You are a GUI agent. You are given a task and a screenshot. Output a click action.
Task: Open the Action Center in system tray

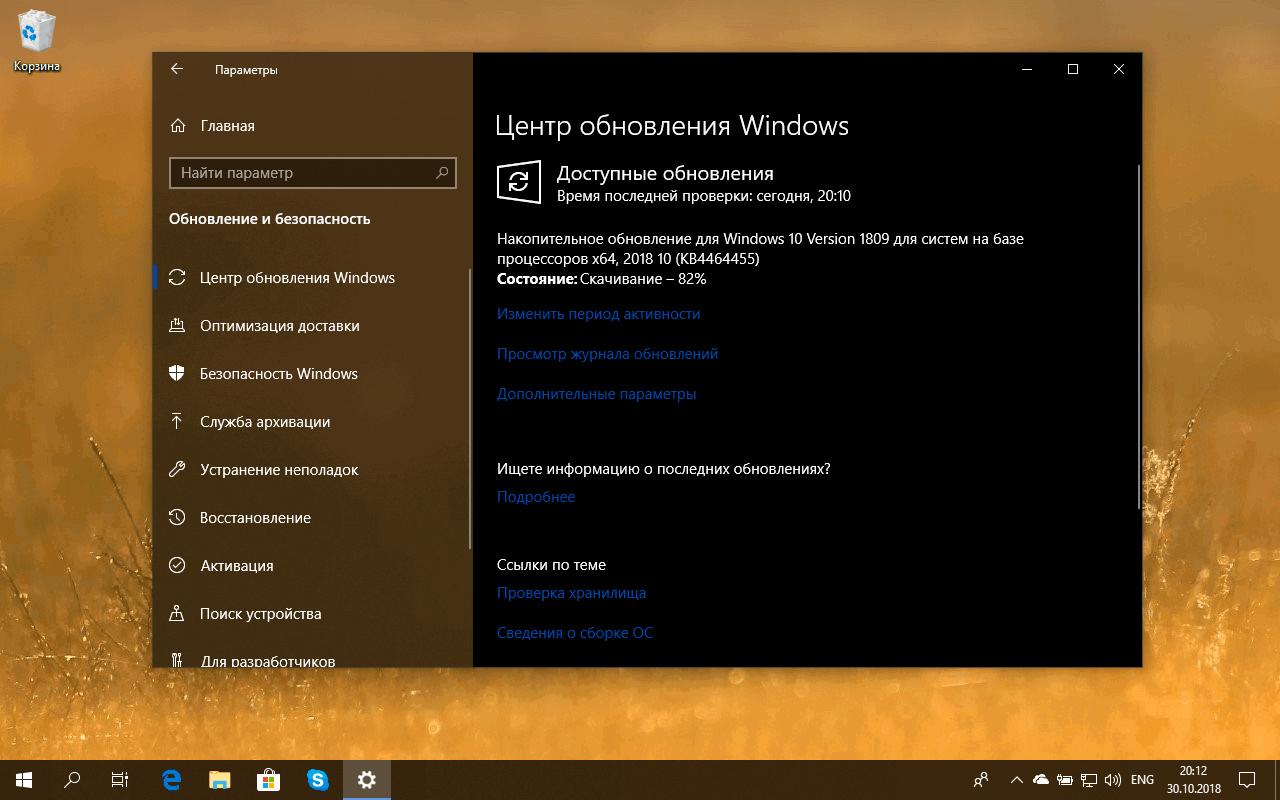click(x=1247, y=779)
